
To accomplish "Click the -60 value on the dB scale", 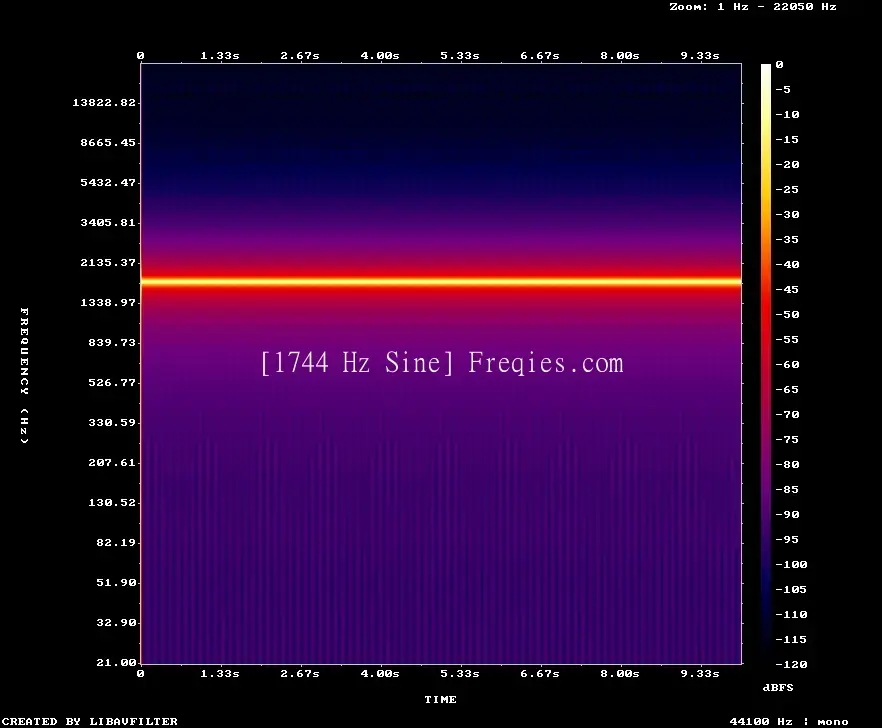I will click(787, 365).
